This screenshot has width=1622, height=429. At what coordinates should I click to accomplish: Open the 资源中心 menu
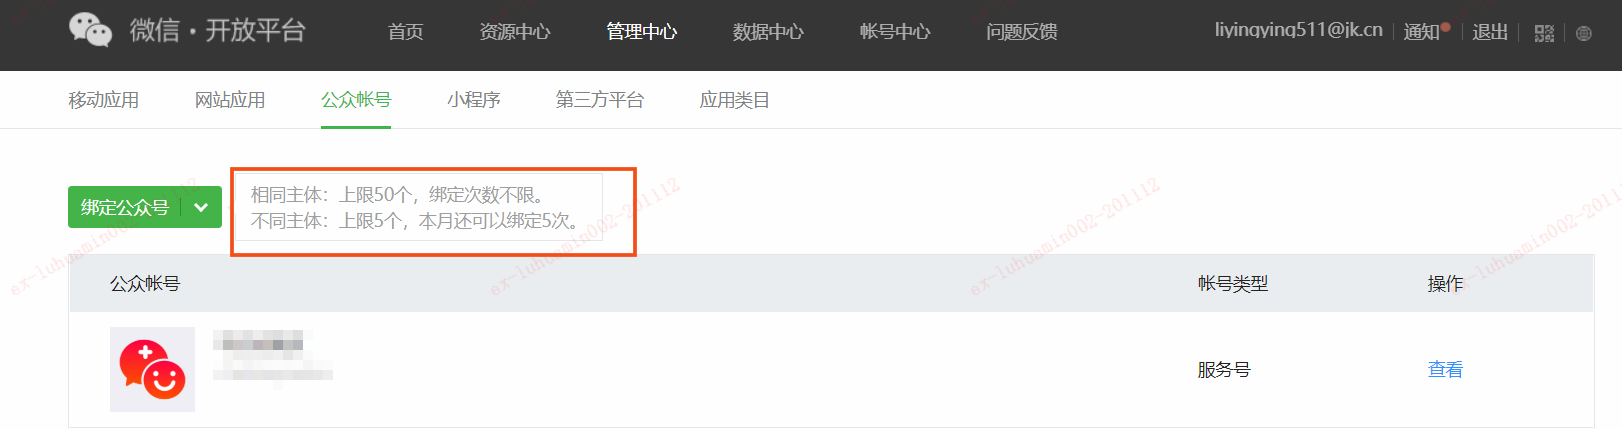514,32
